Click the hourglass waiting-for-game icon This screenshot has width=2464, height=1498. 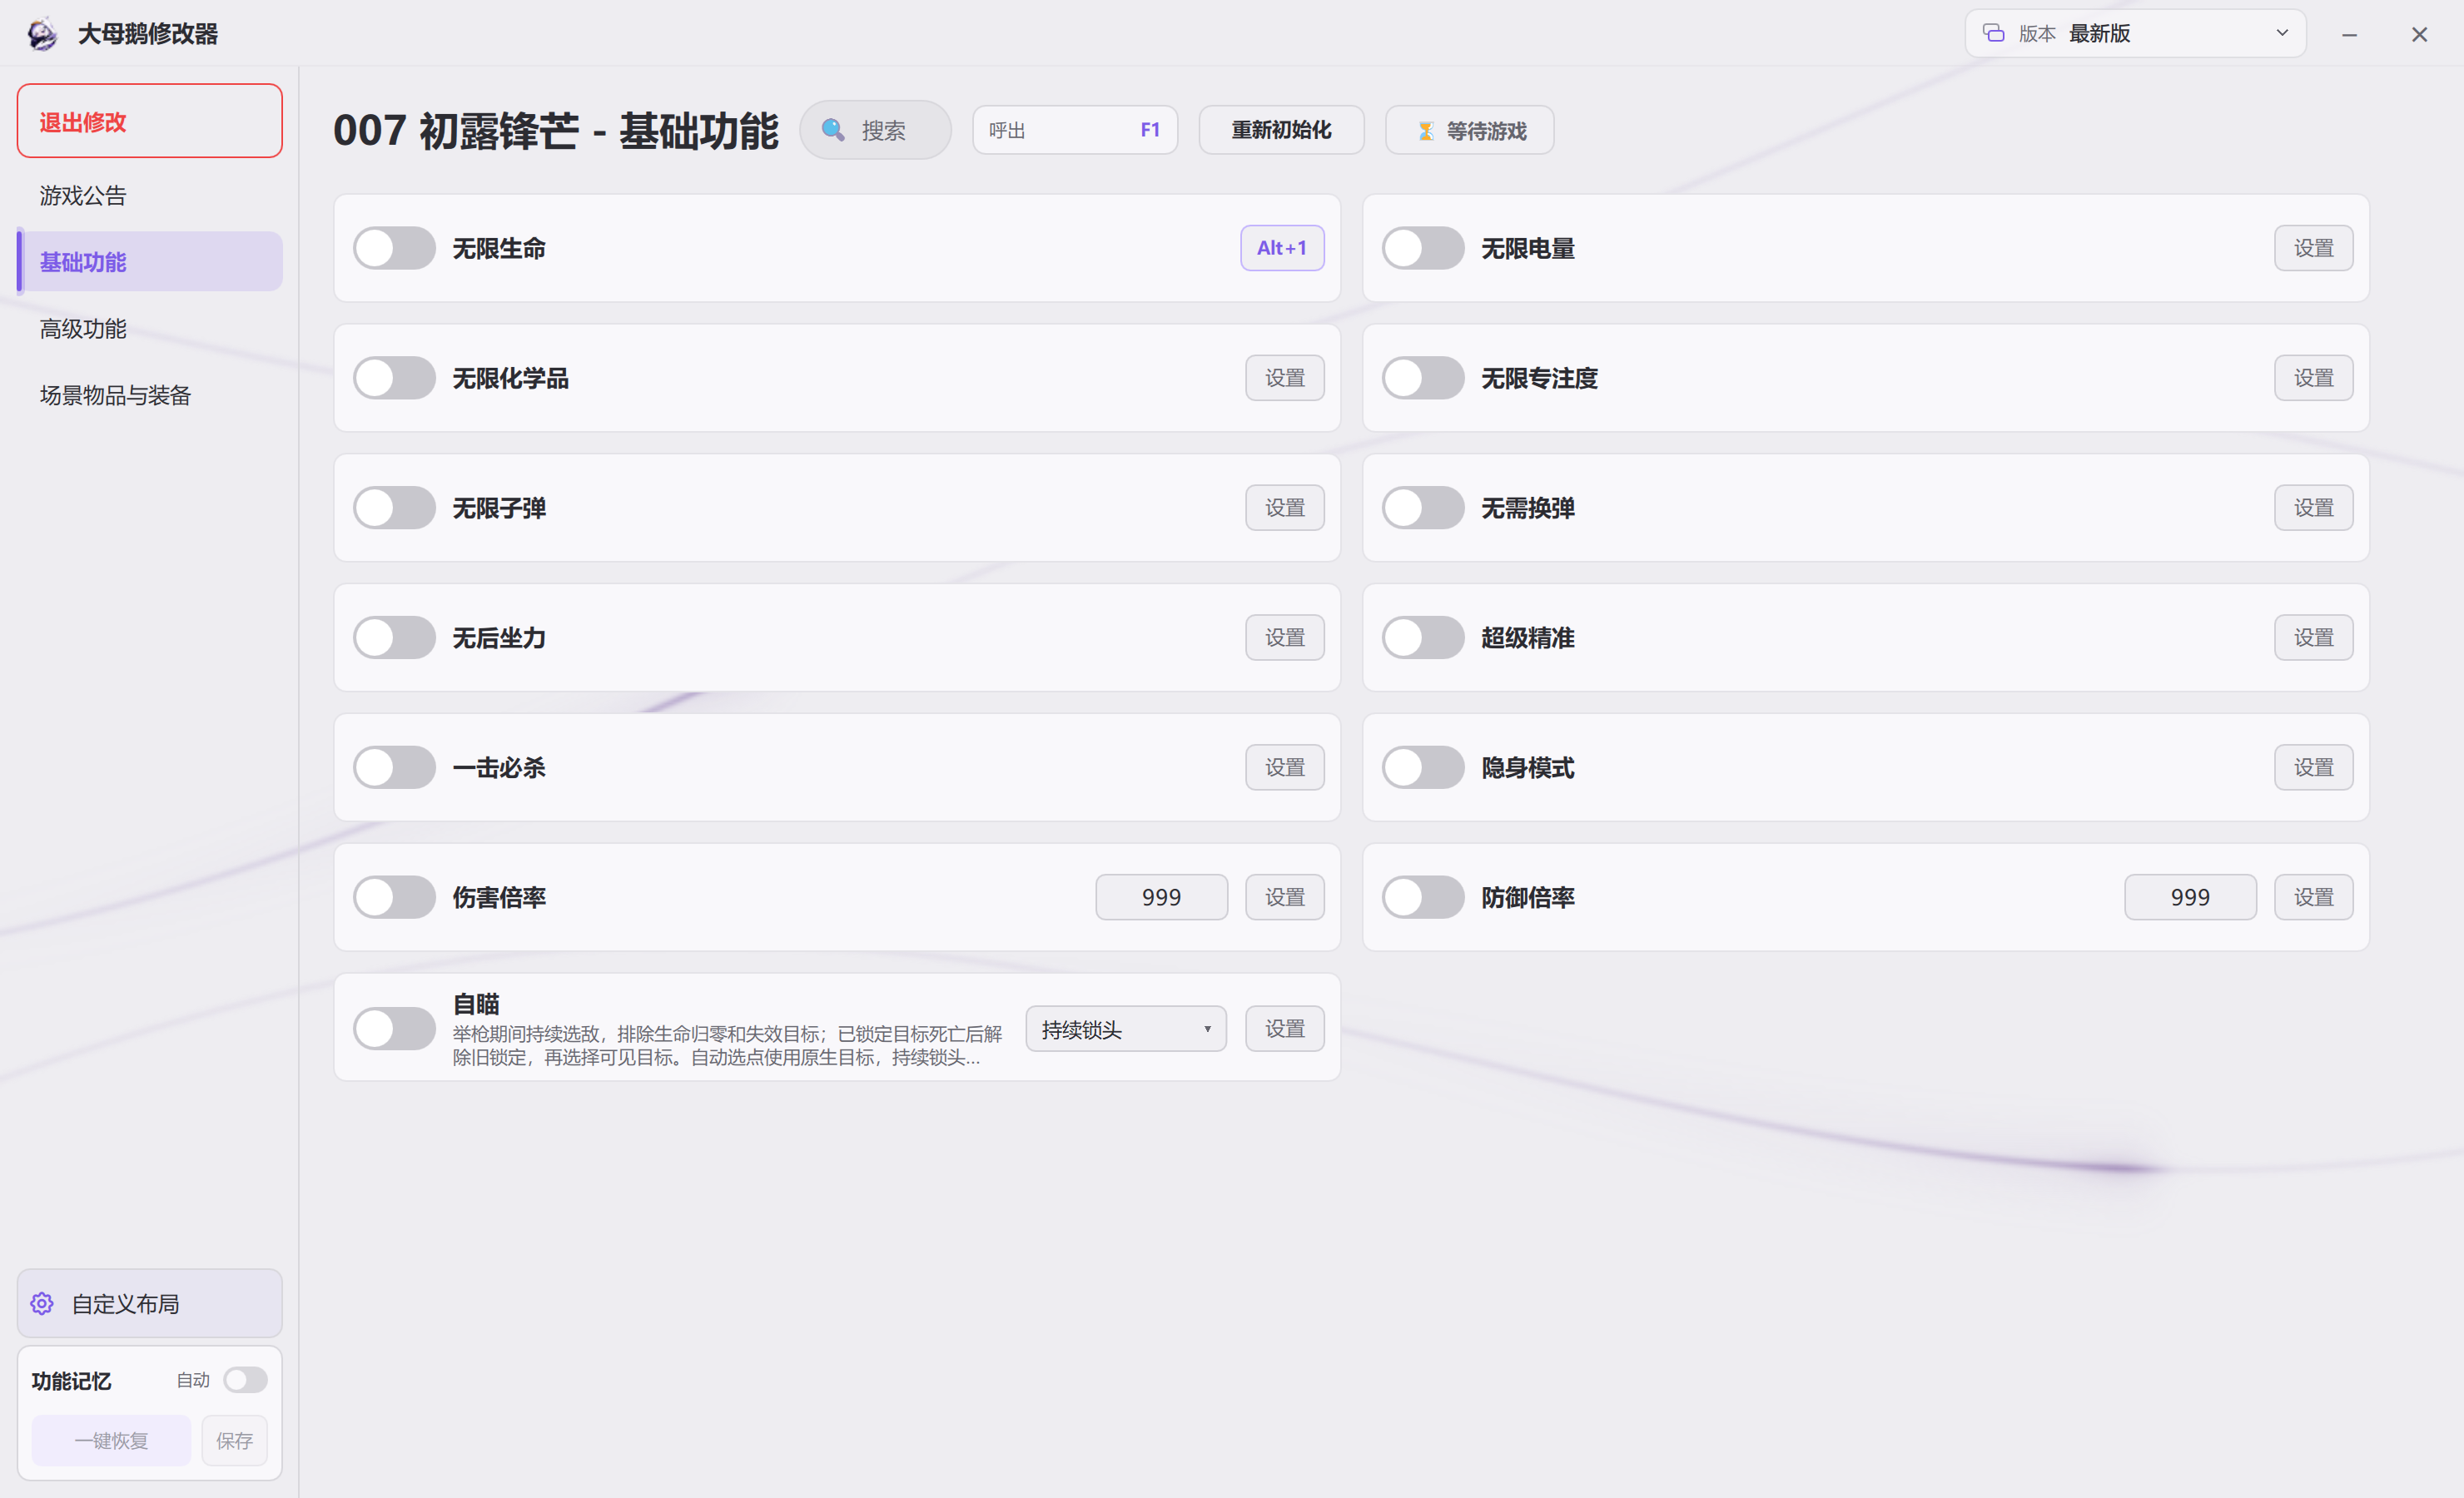pyautogui.click(x=1426, y=131)
